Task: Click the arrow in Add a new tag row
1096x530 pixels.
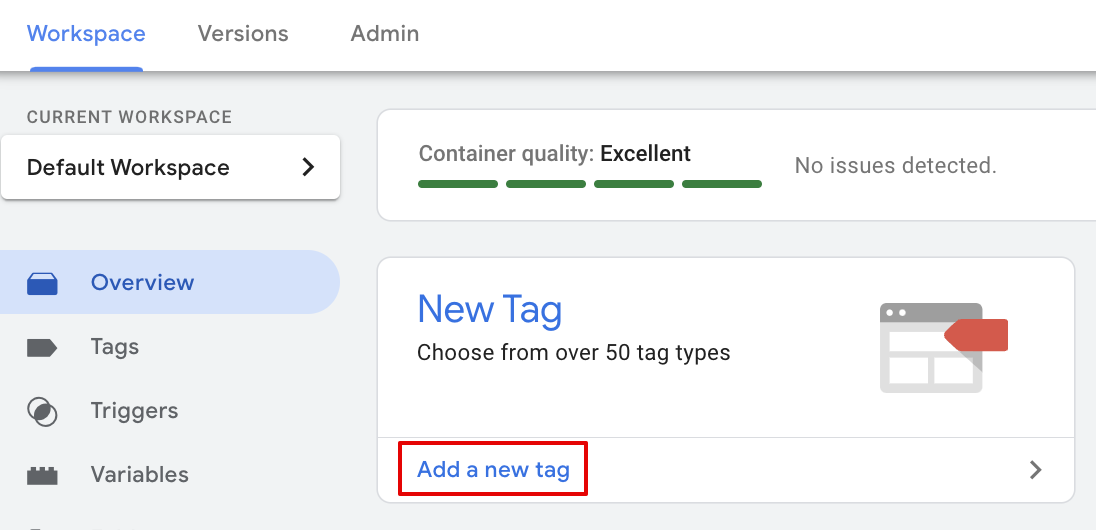Action: click(x=1036, y=470)
